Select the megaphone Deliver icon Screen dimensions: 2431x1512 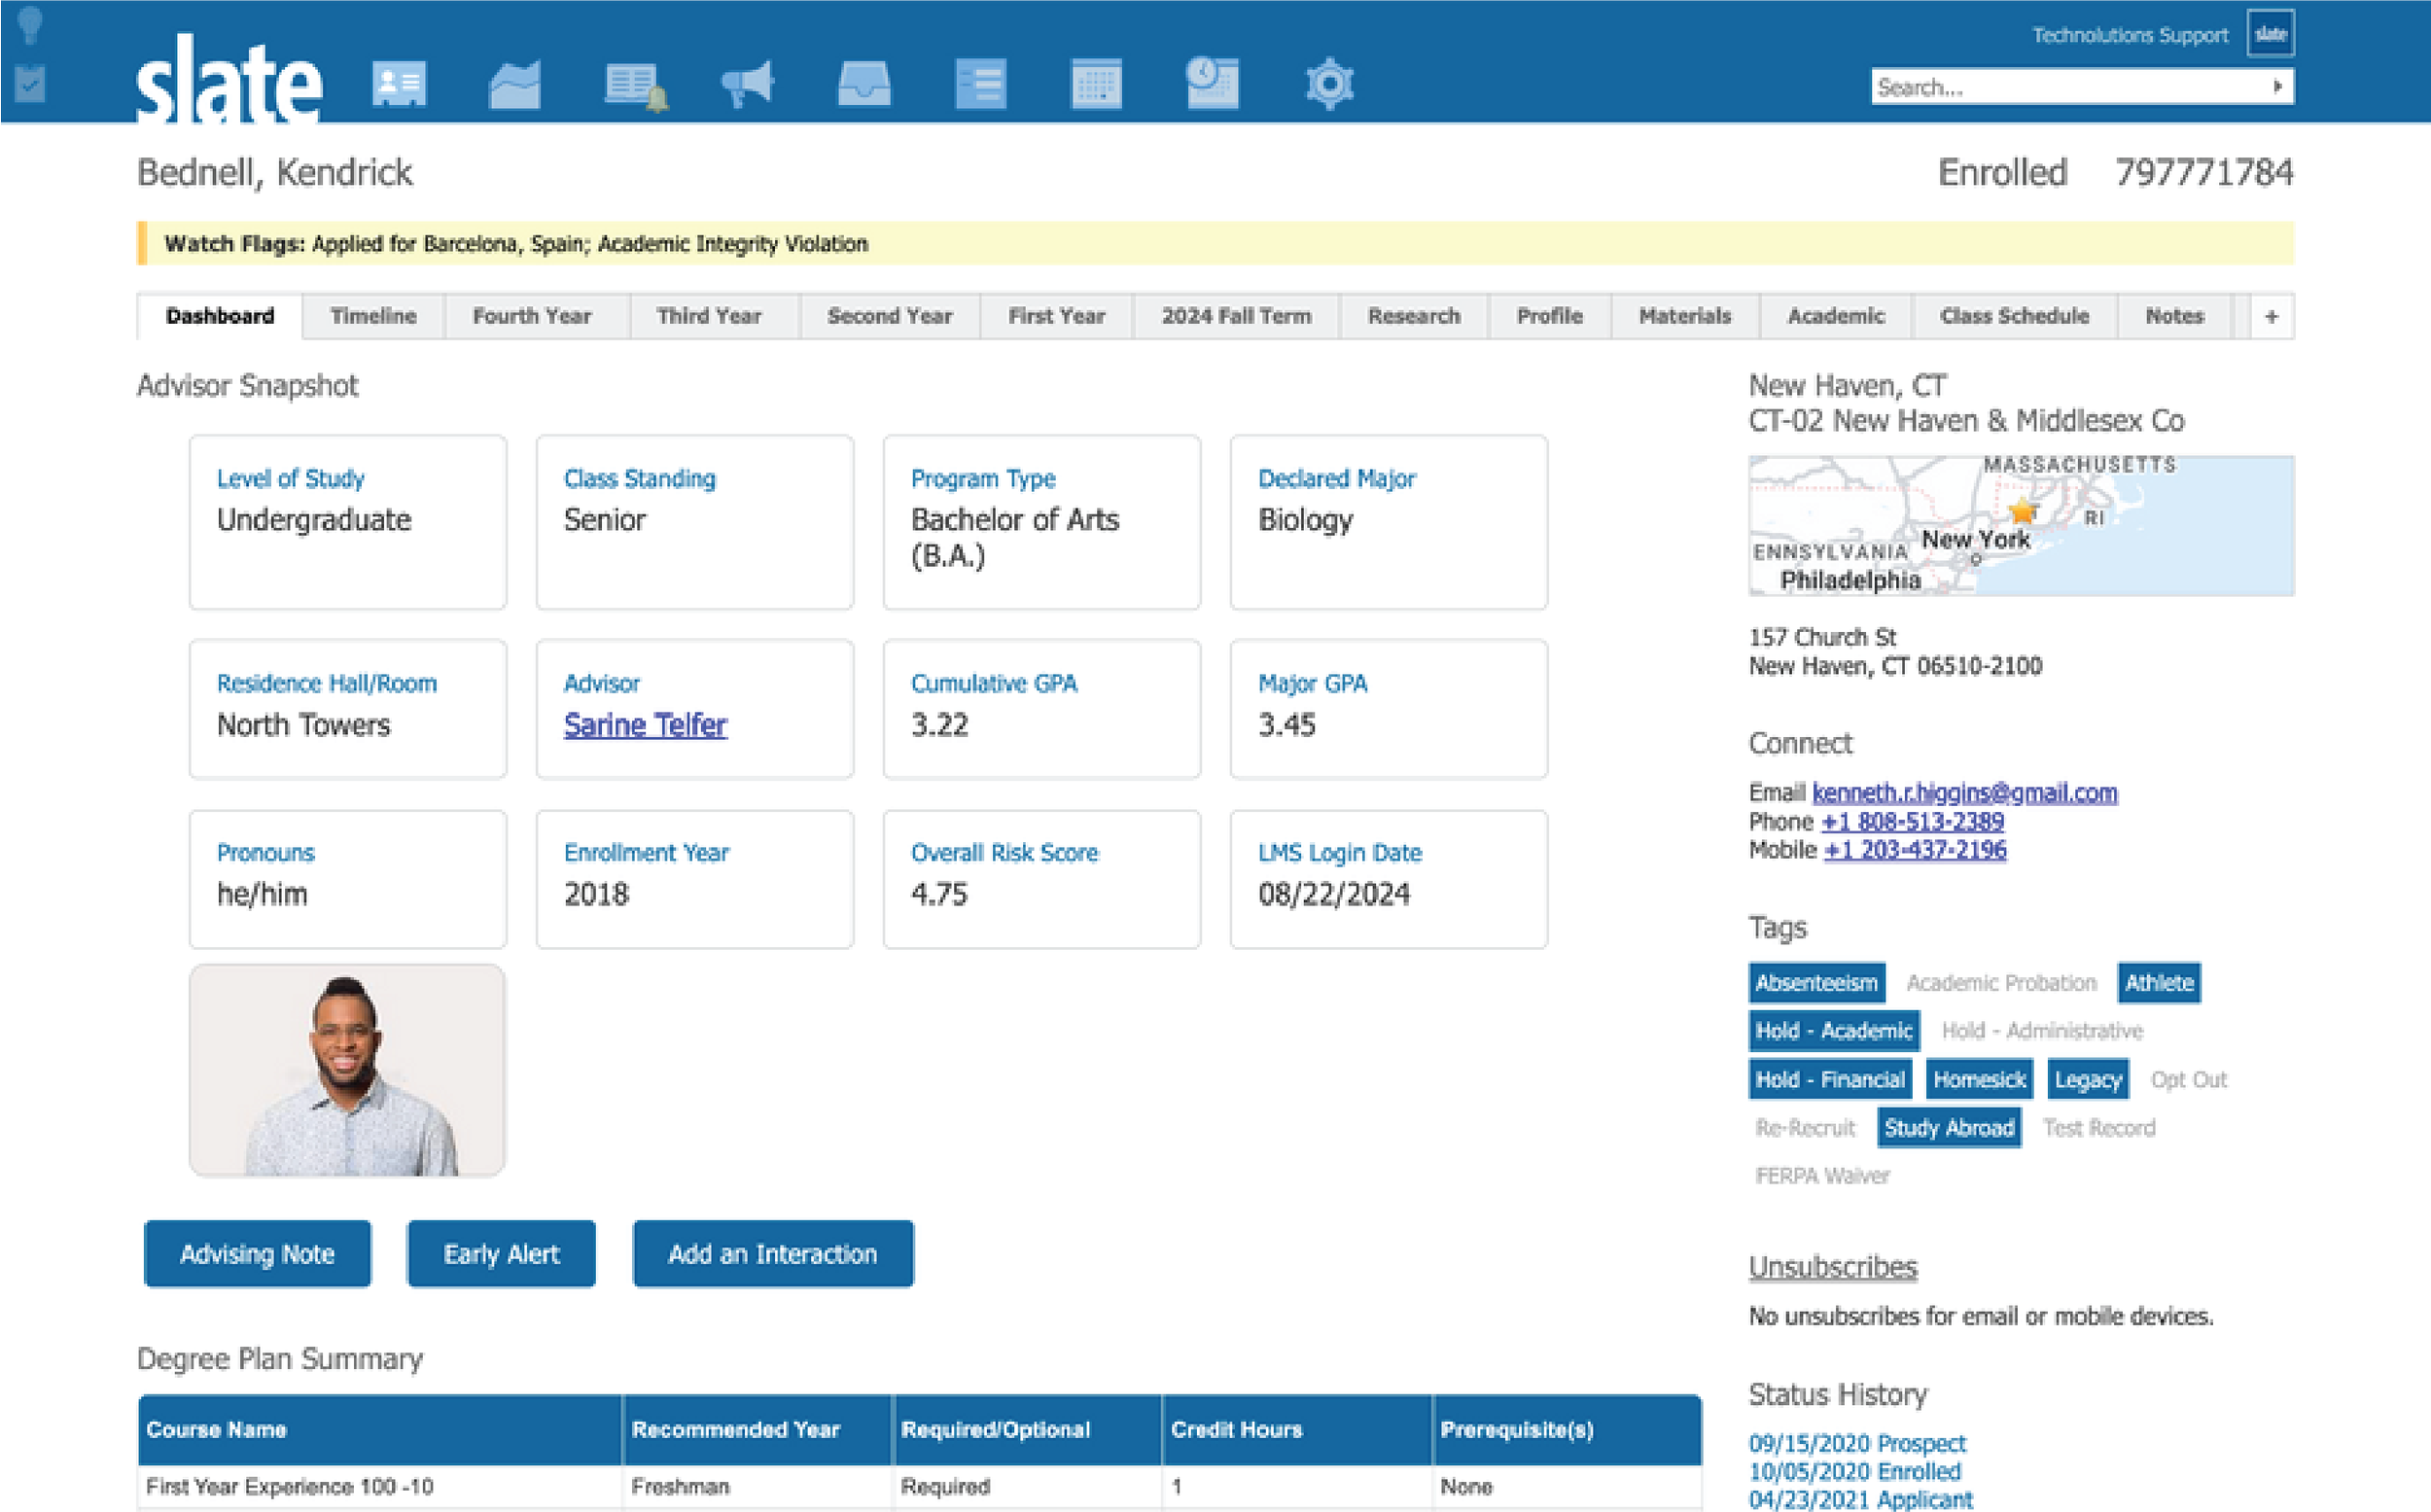[x=748, y=85]
